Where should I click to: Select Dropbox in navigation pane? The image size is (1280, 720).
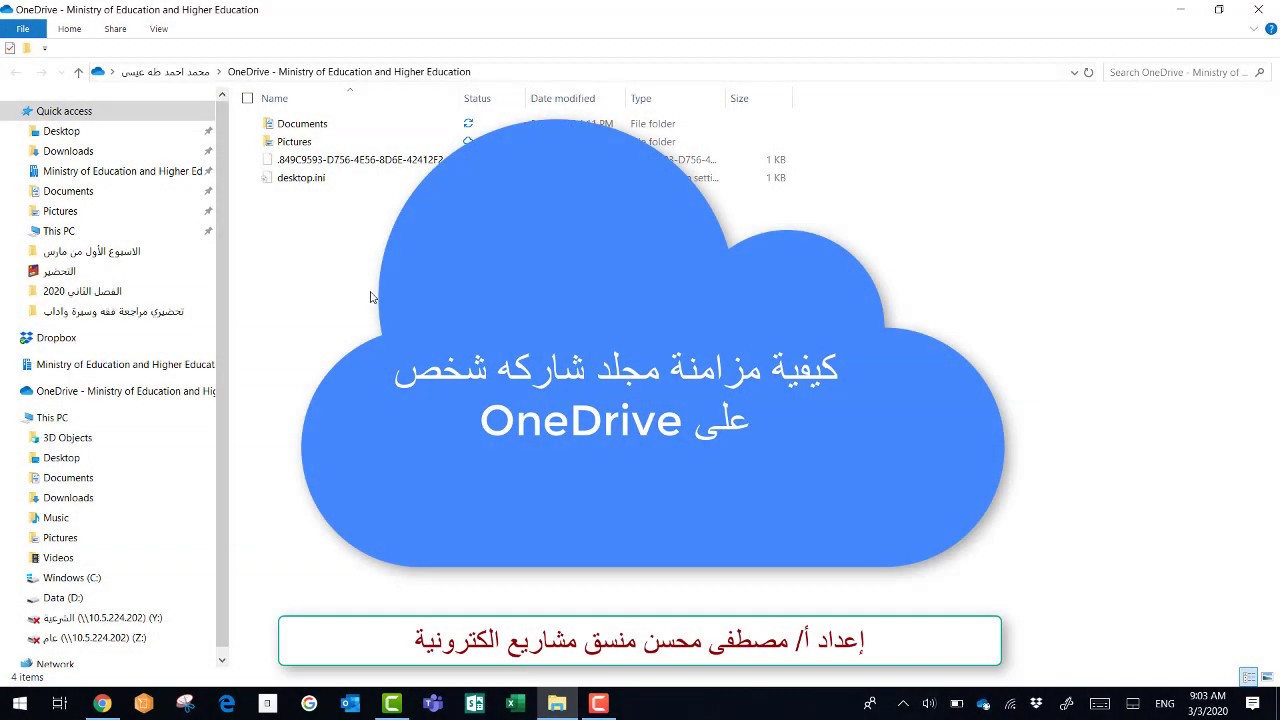56,338
